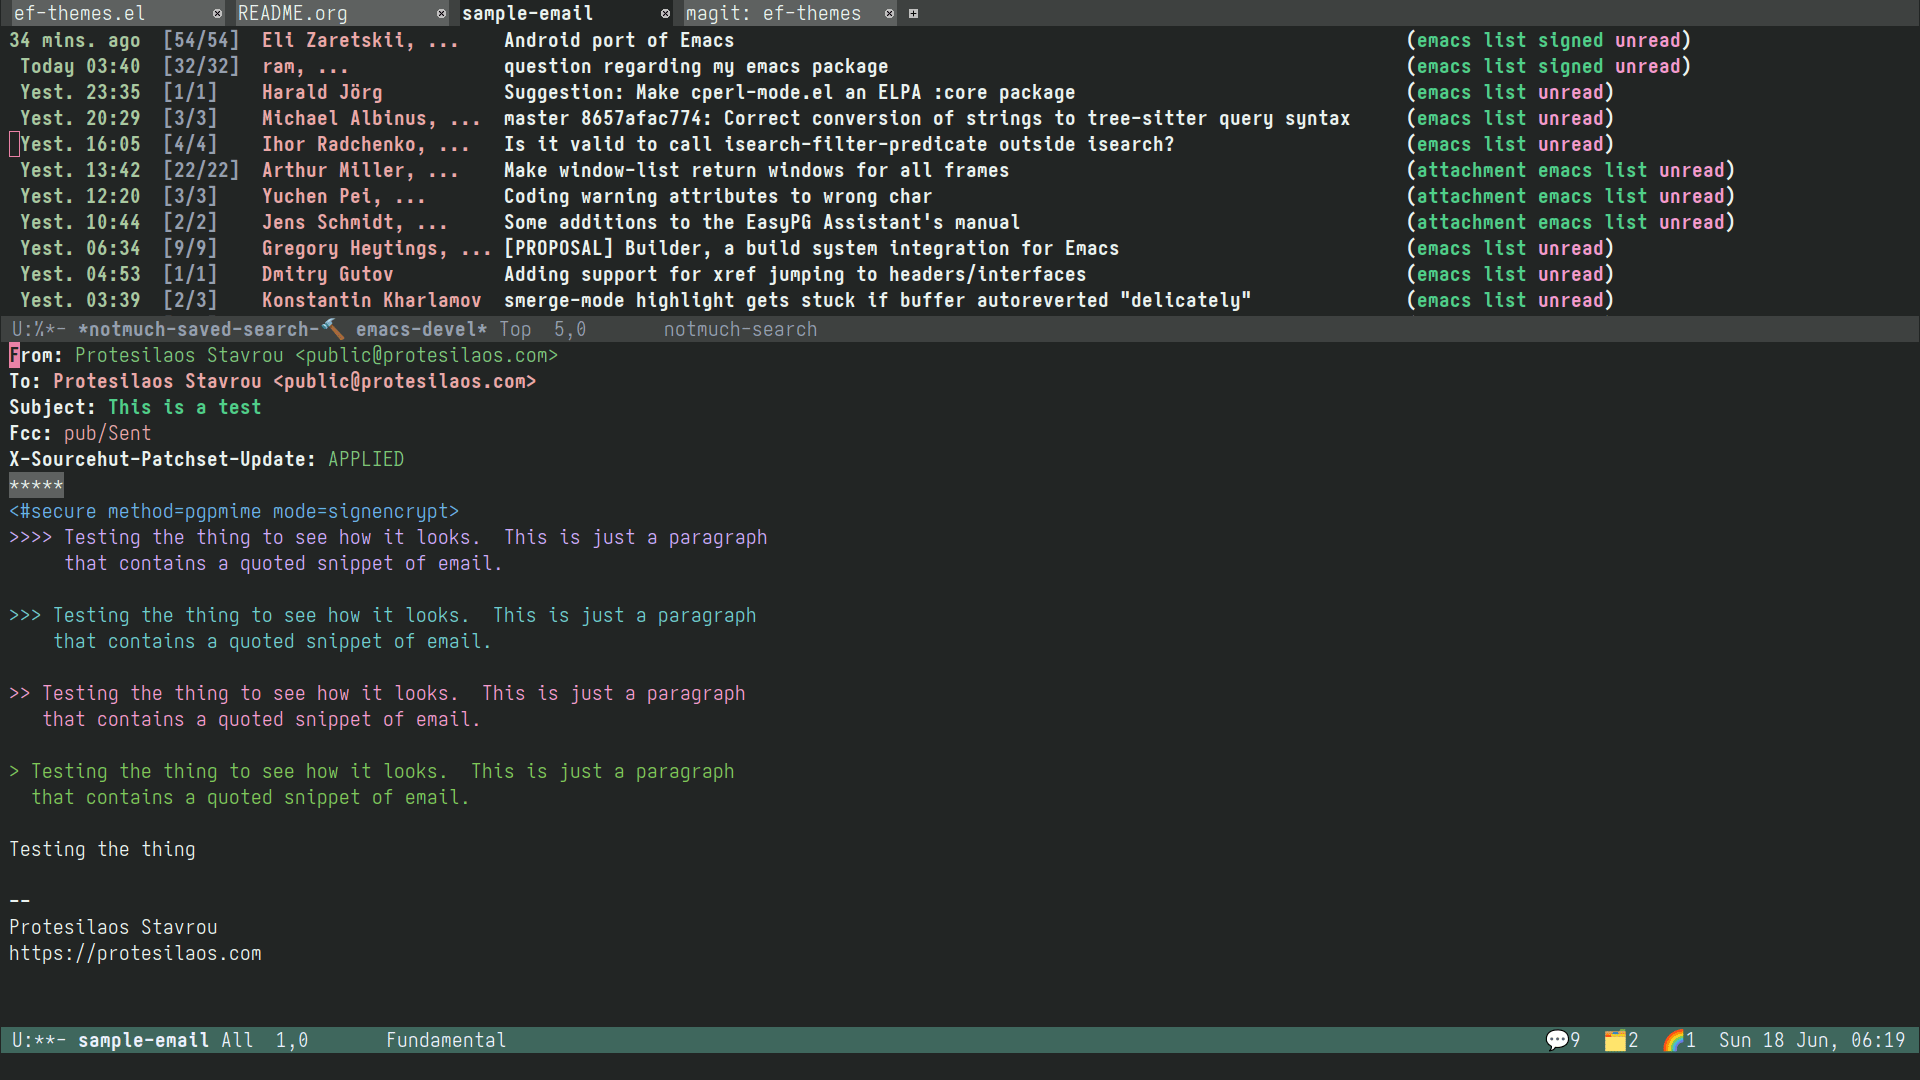Click the date and time Sun 18 Jun
Viewport: 1920px width, 1080px height.
[x=1812, y=1040]
